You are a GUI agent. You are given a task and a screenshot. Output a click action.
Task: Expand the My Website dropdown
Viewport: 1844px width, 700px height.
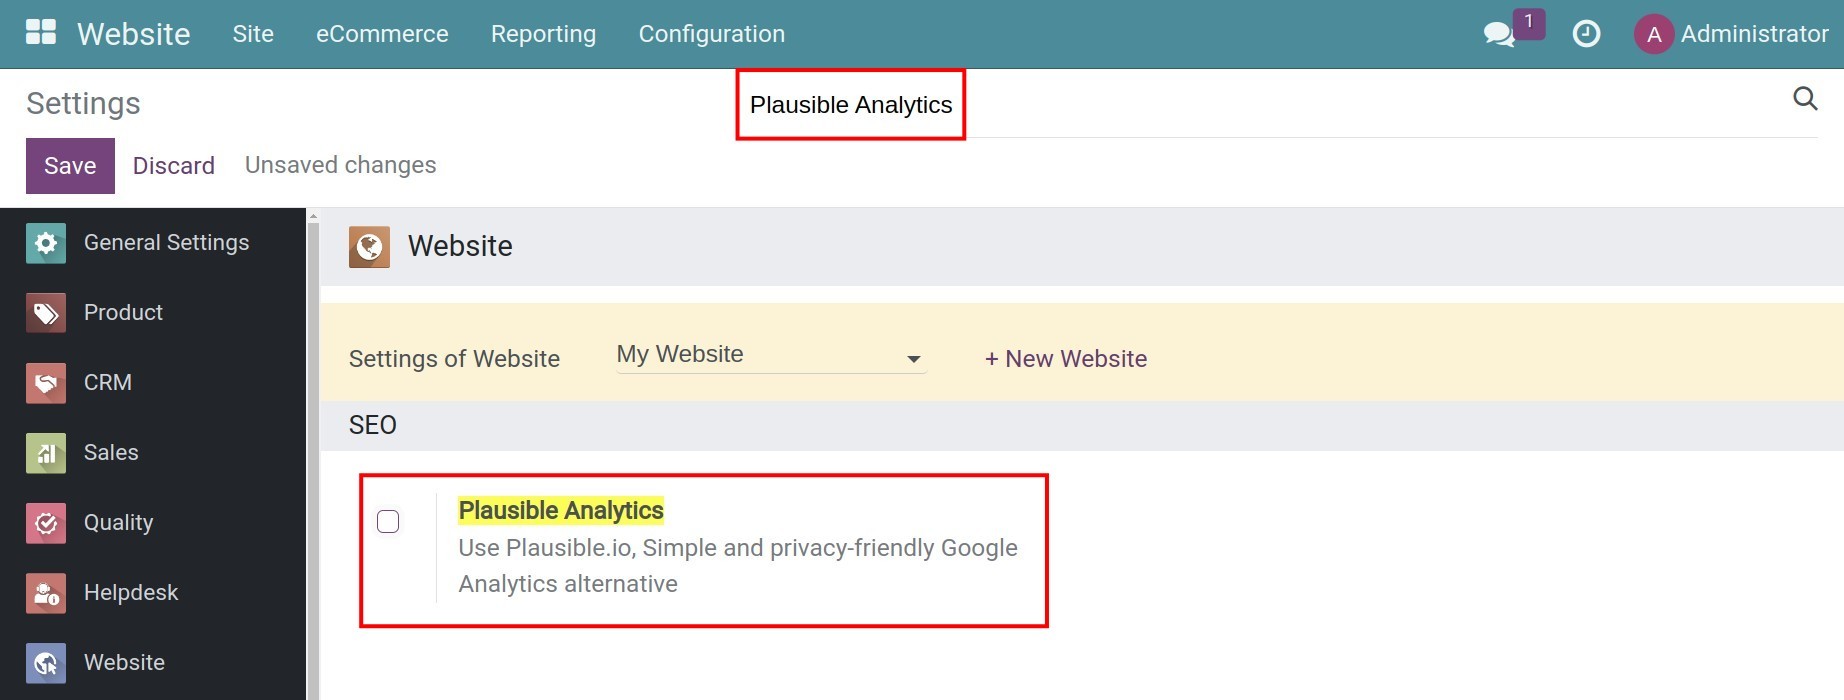click(771, 355)
